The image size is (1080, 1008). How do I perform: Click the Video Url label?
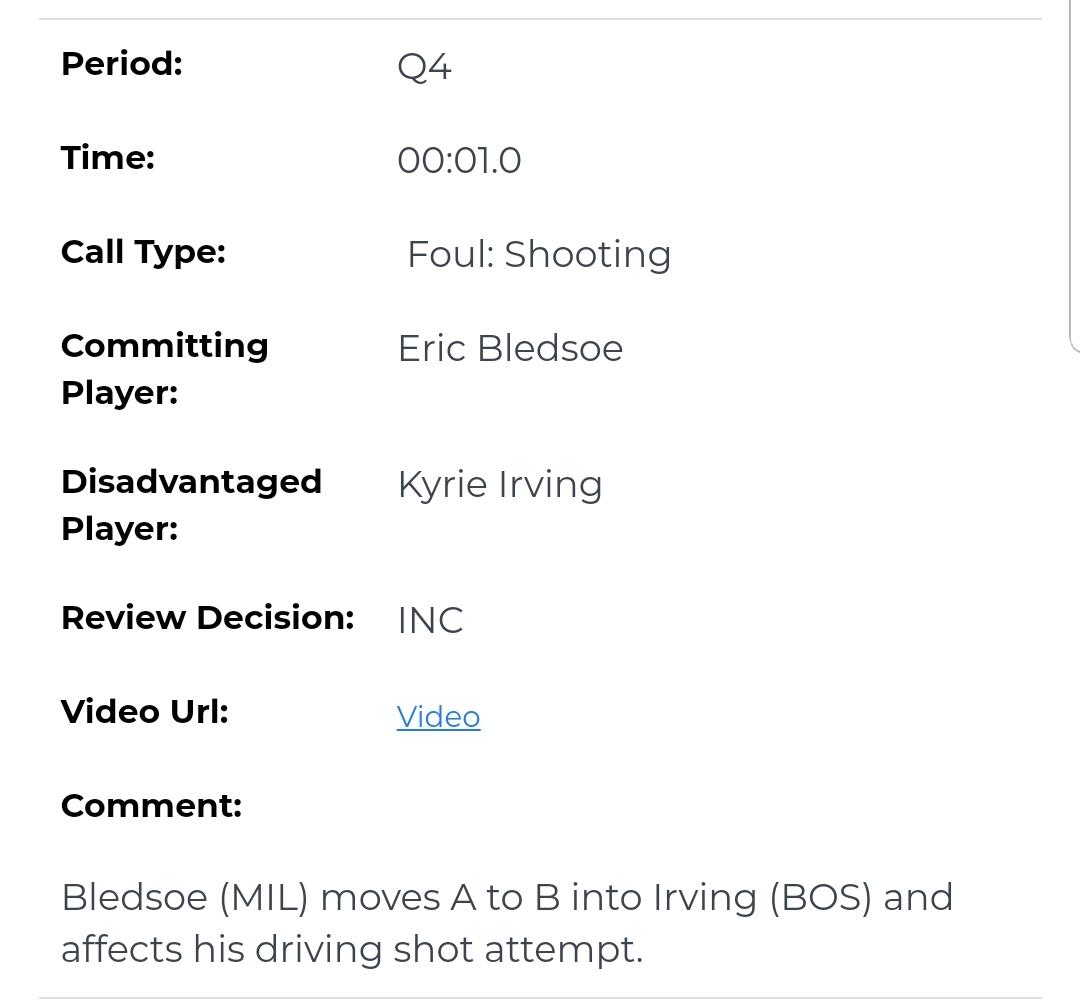pos(145,712)
